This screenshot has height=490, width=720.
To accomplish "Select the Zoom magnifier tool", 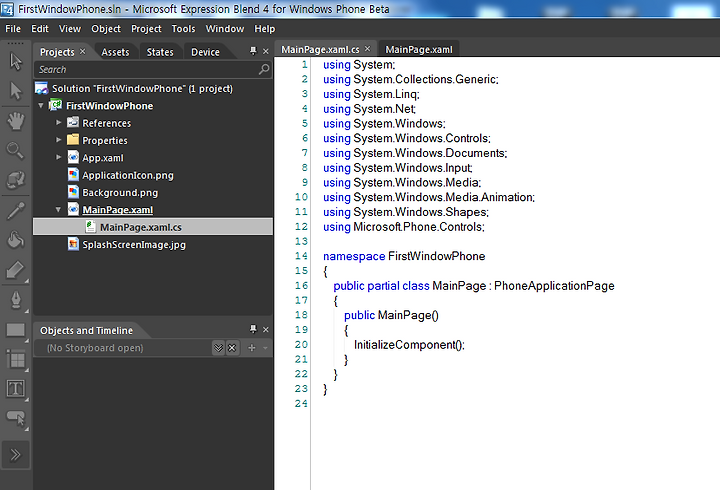I will [x=15, y=150].
